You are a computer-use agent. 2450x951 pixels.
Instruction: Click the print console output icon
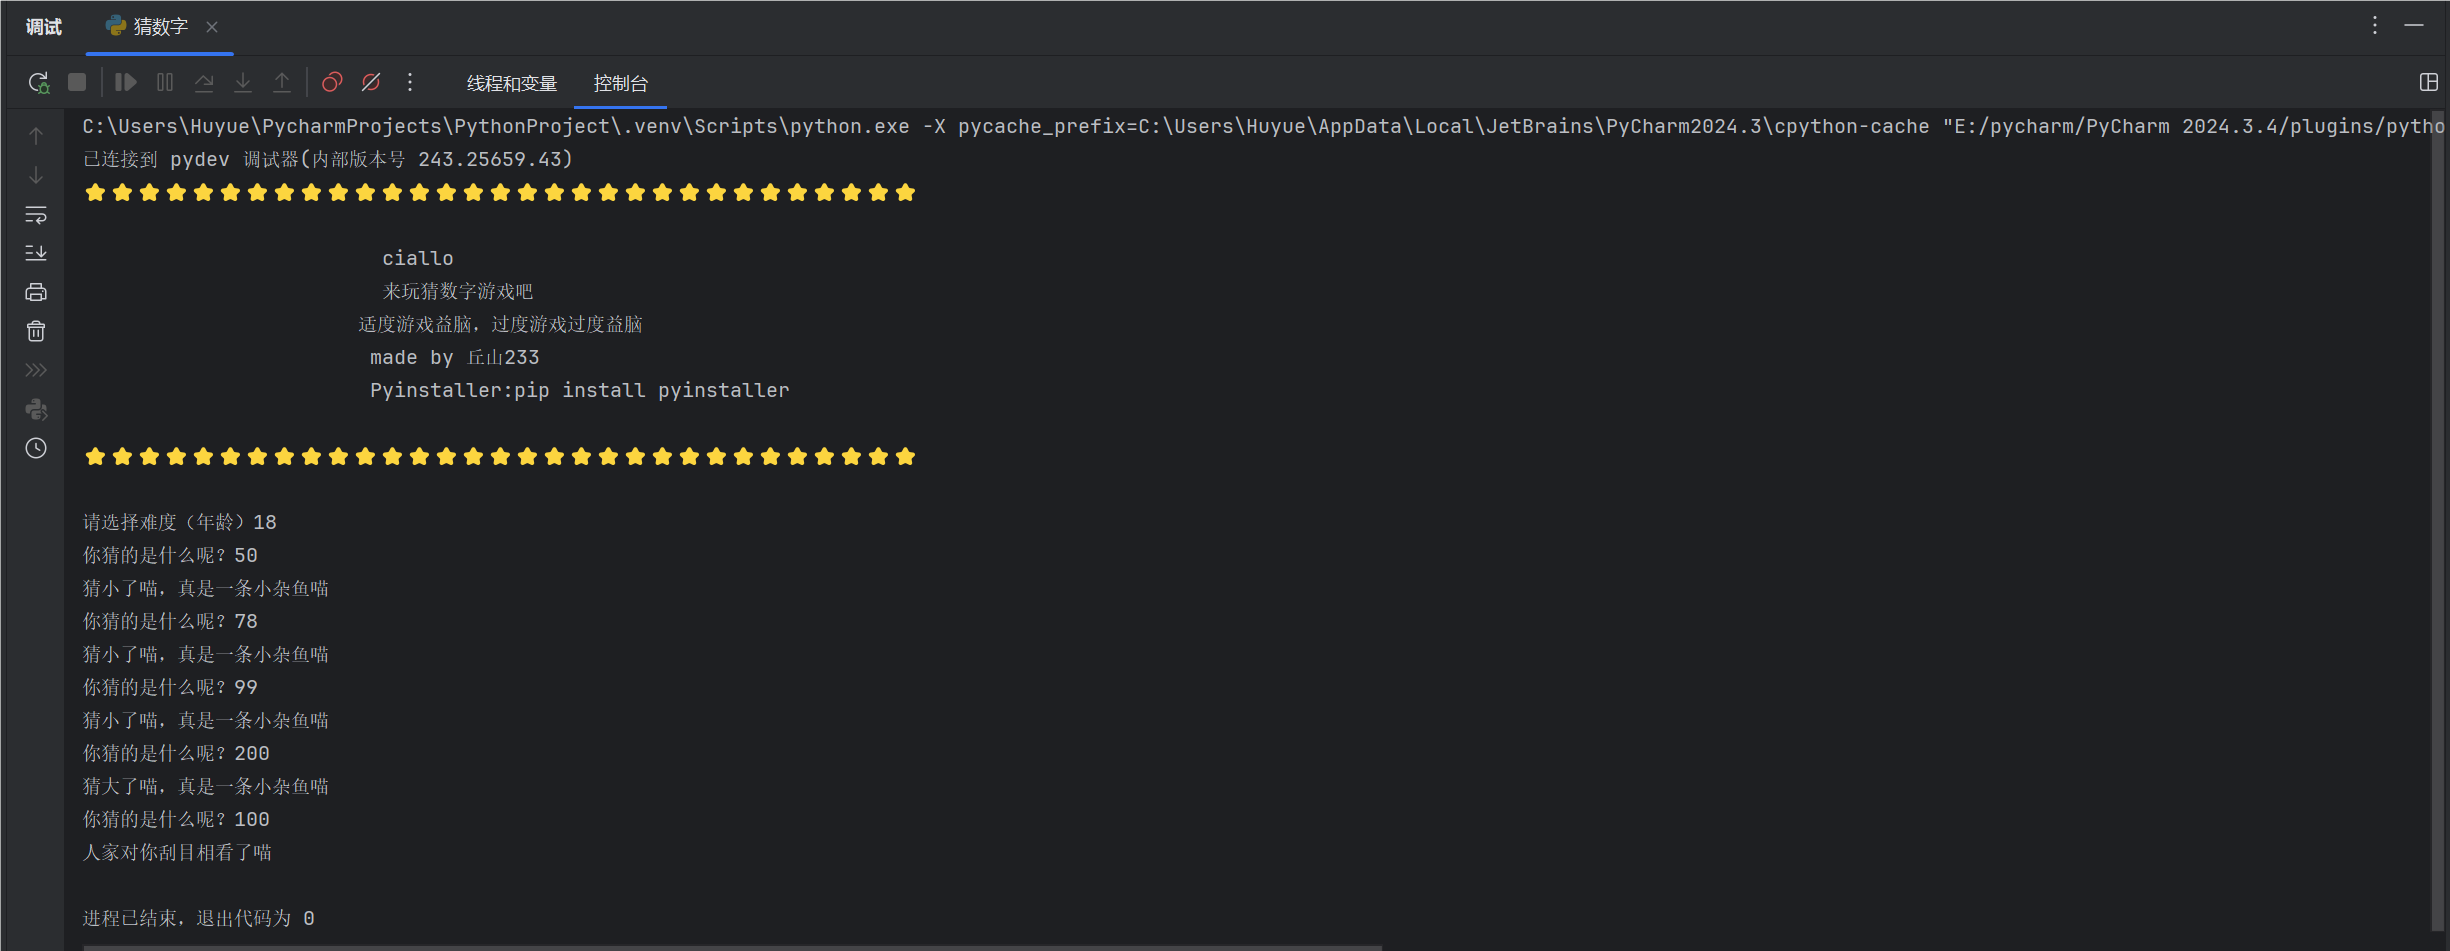(36, 292)
